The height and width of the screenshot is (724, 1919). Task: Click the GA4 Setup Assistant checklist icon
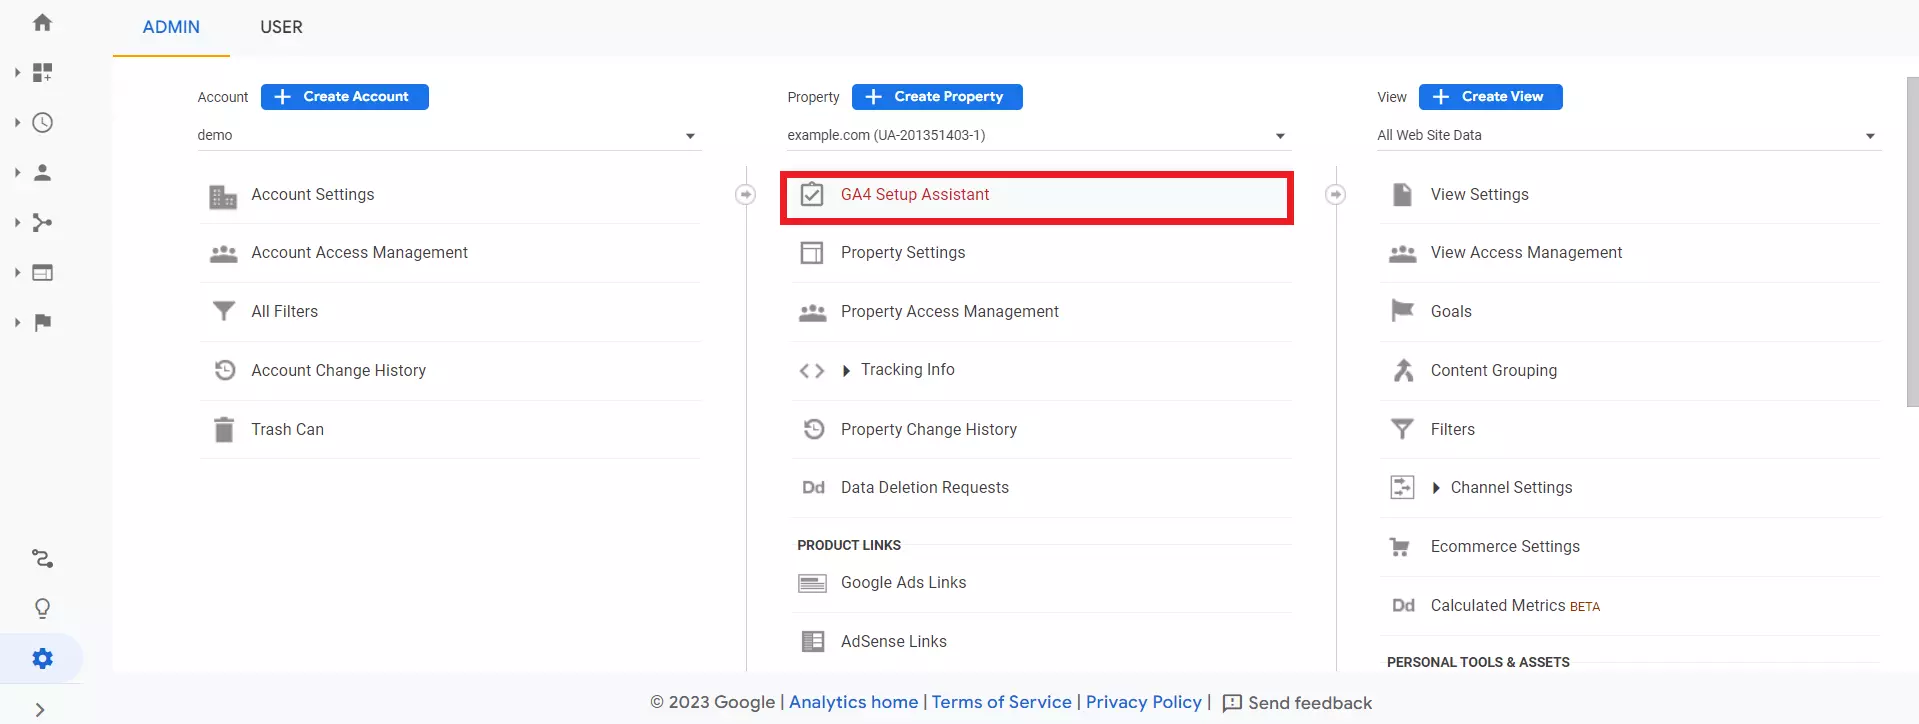pyautogui.click(x=812, y=194)
